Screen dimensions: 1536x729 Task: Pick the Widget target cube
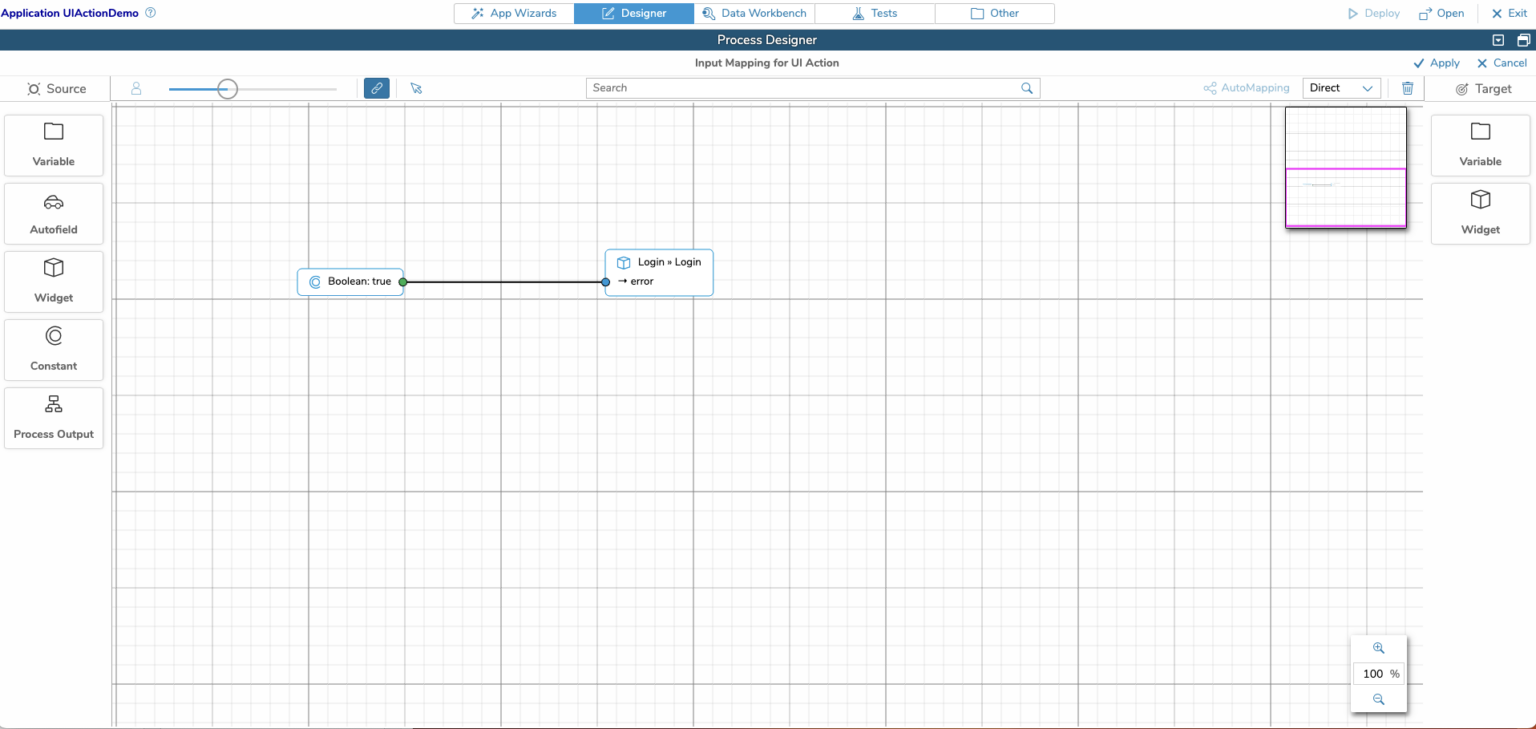coord(1480,200)
